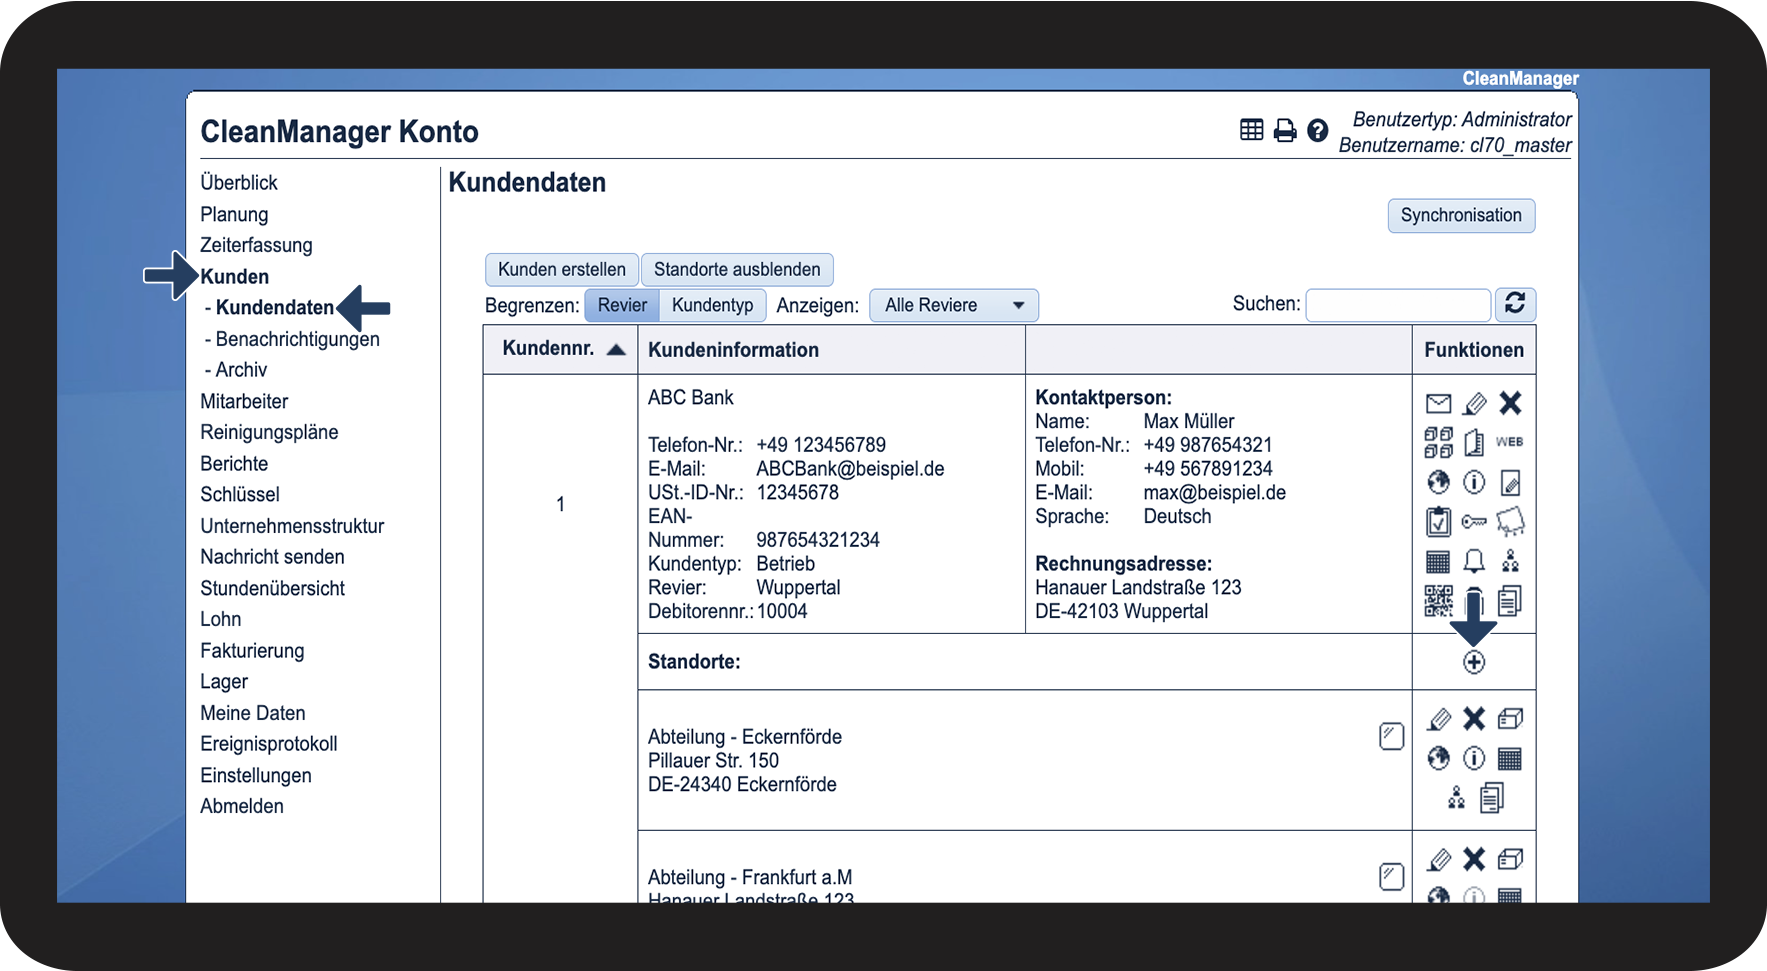The image size is (1767, 971).
Task: Click the refresh icon beside search field
Action: click(x=1515, y=304)
